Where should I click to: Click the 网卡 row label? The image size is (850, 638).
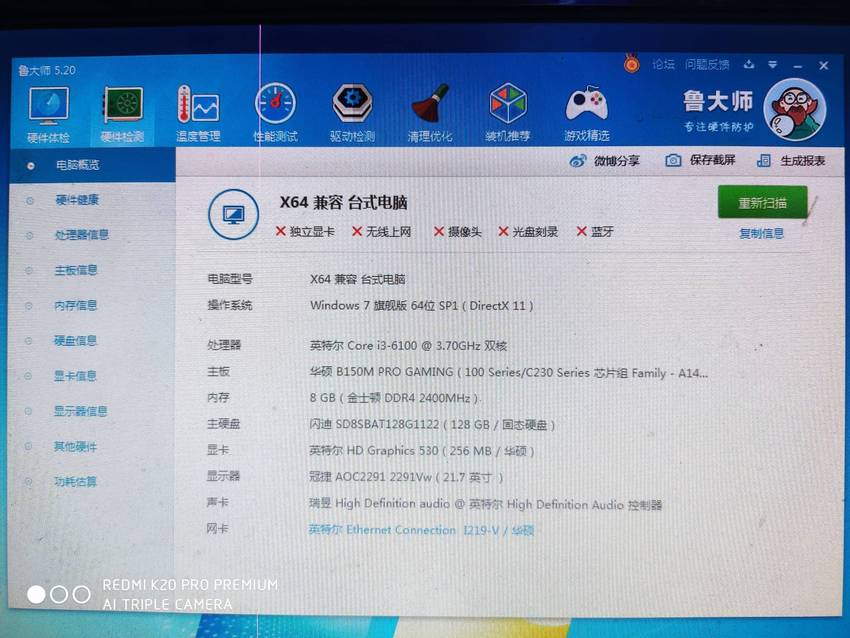(217, 528)
